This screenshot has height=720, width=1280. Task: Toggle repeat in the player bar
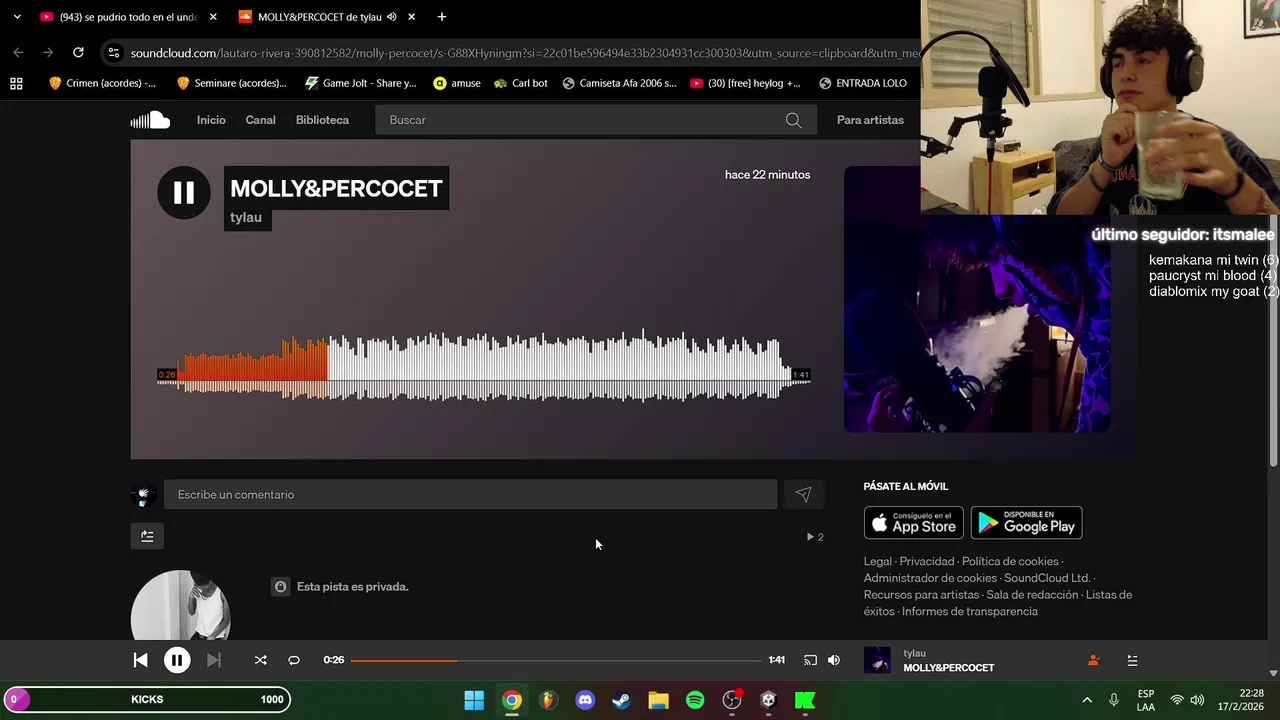coord(294,660)
